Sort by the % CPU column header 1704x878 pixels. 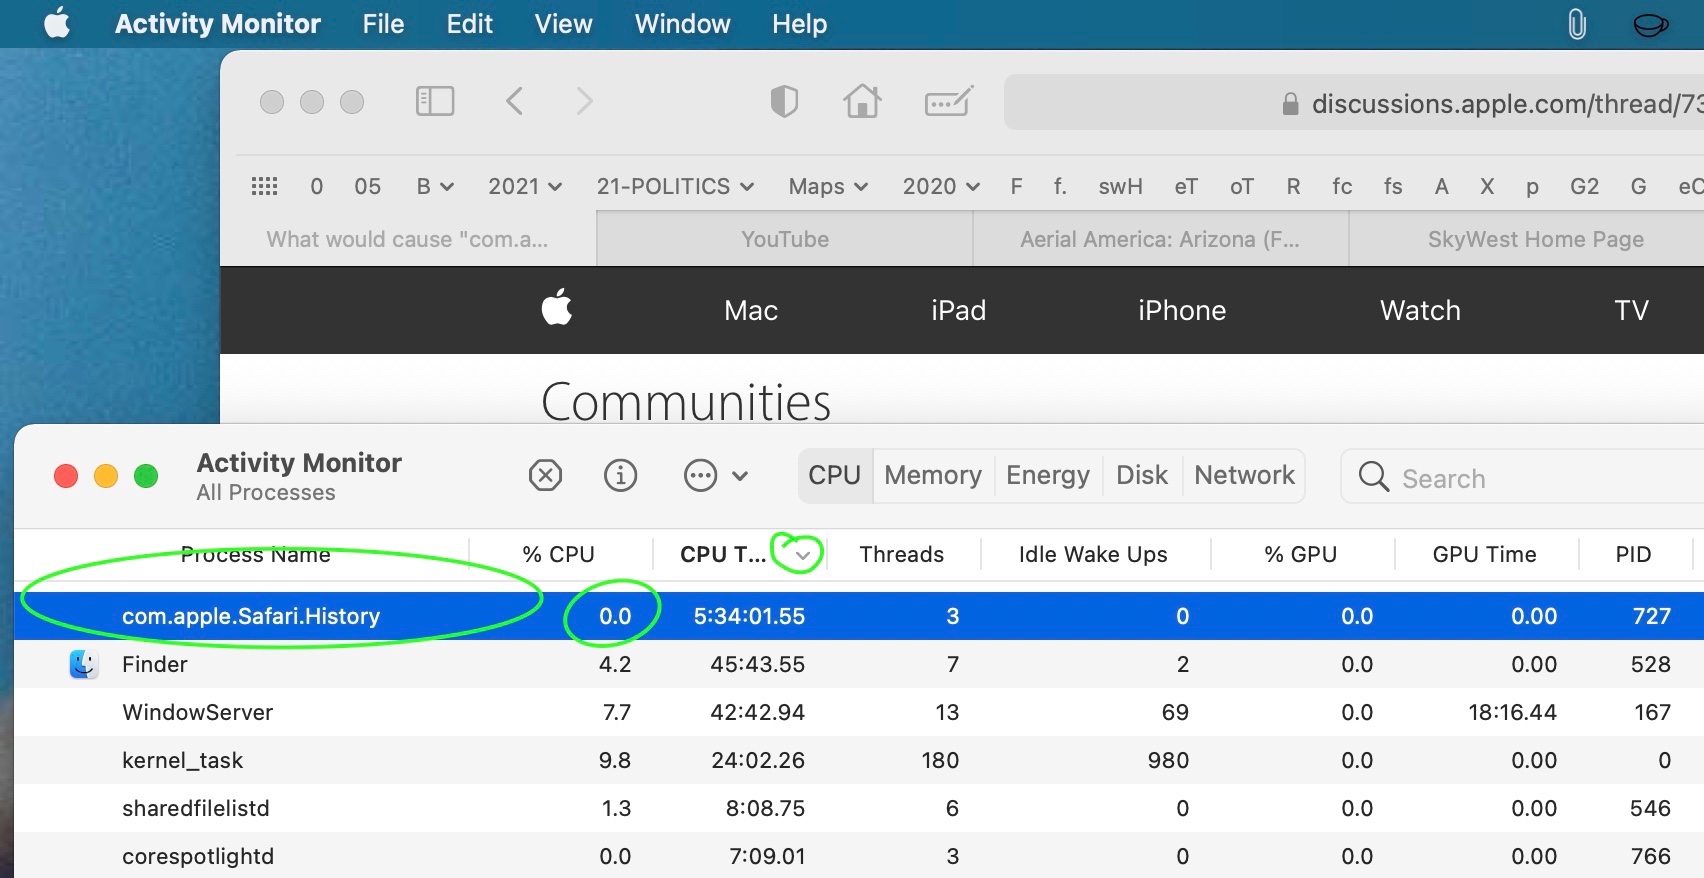(x=558, y=554)
